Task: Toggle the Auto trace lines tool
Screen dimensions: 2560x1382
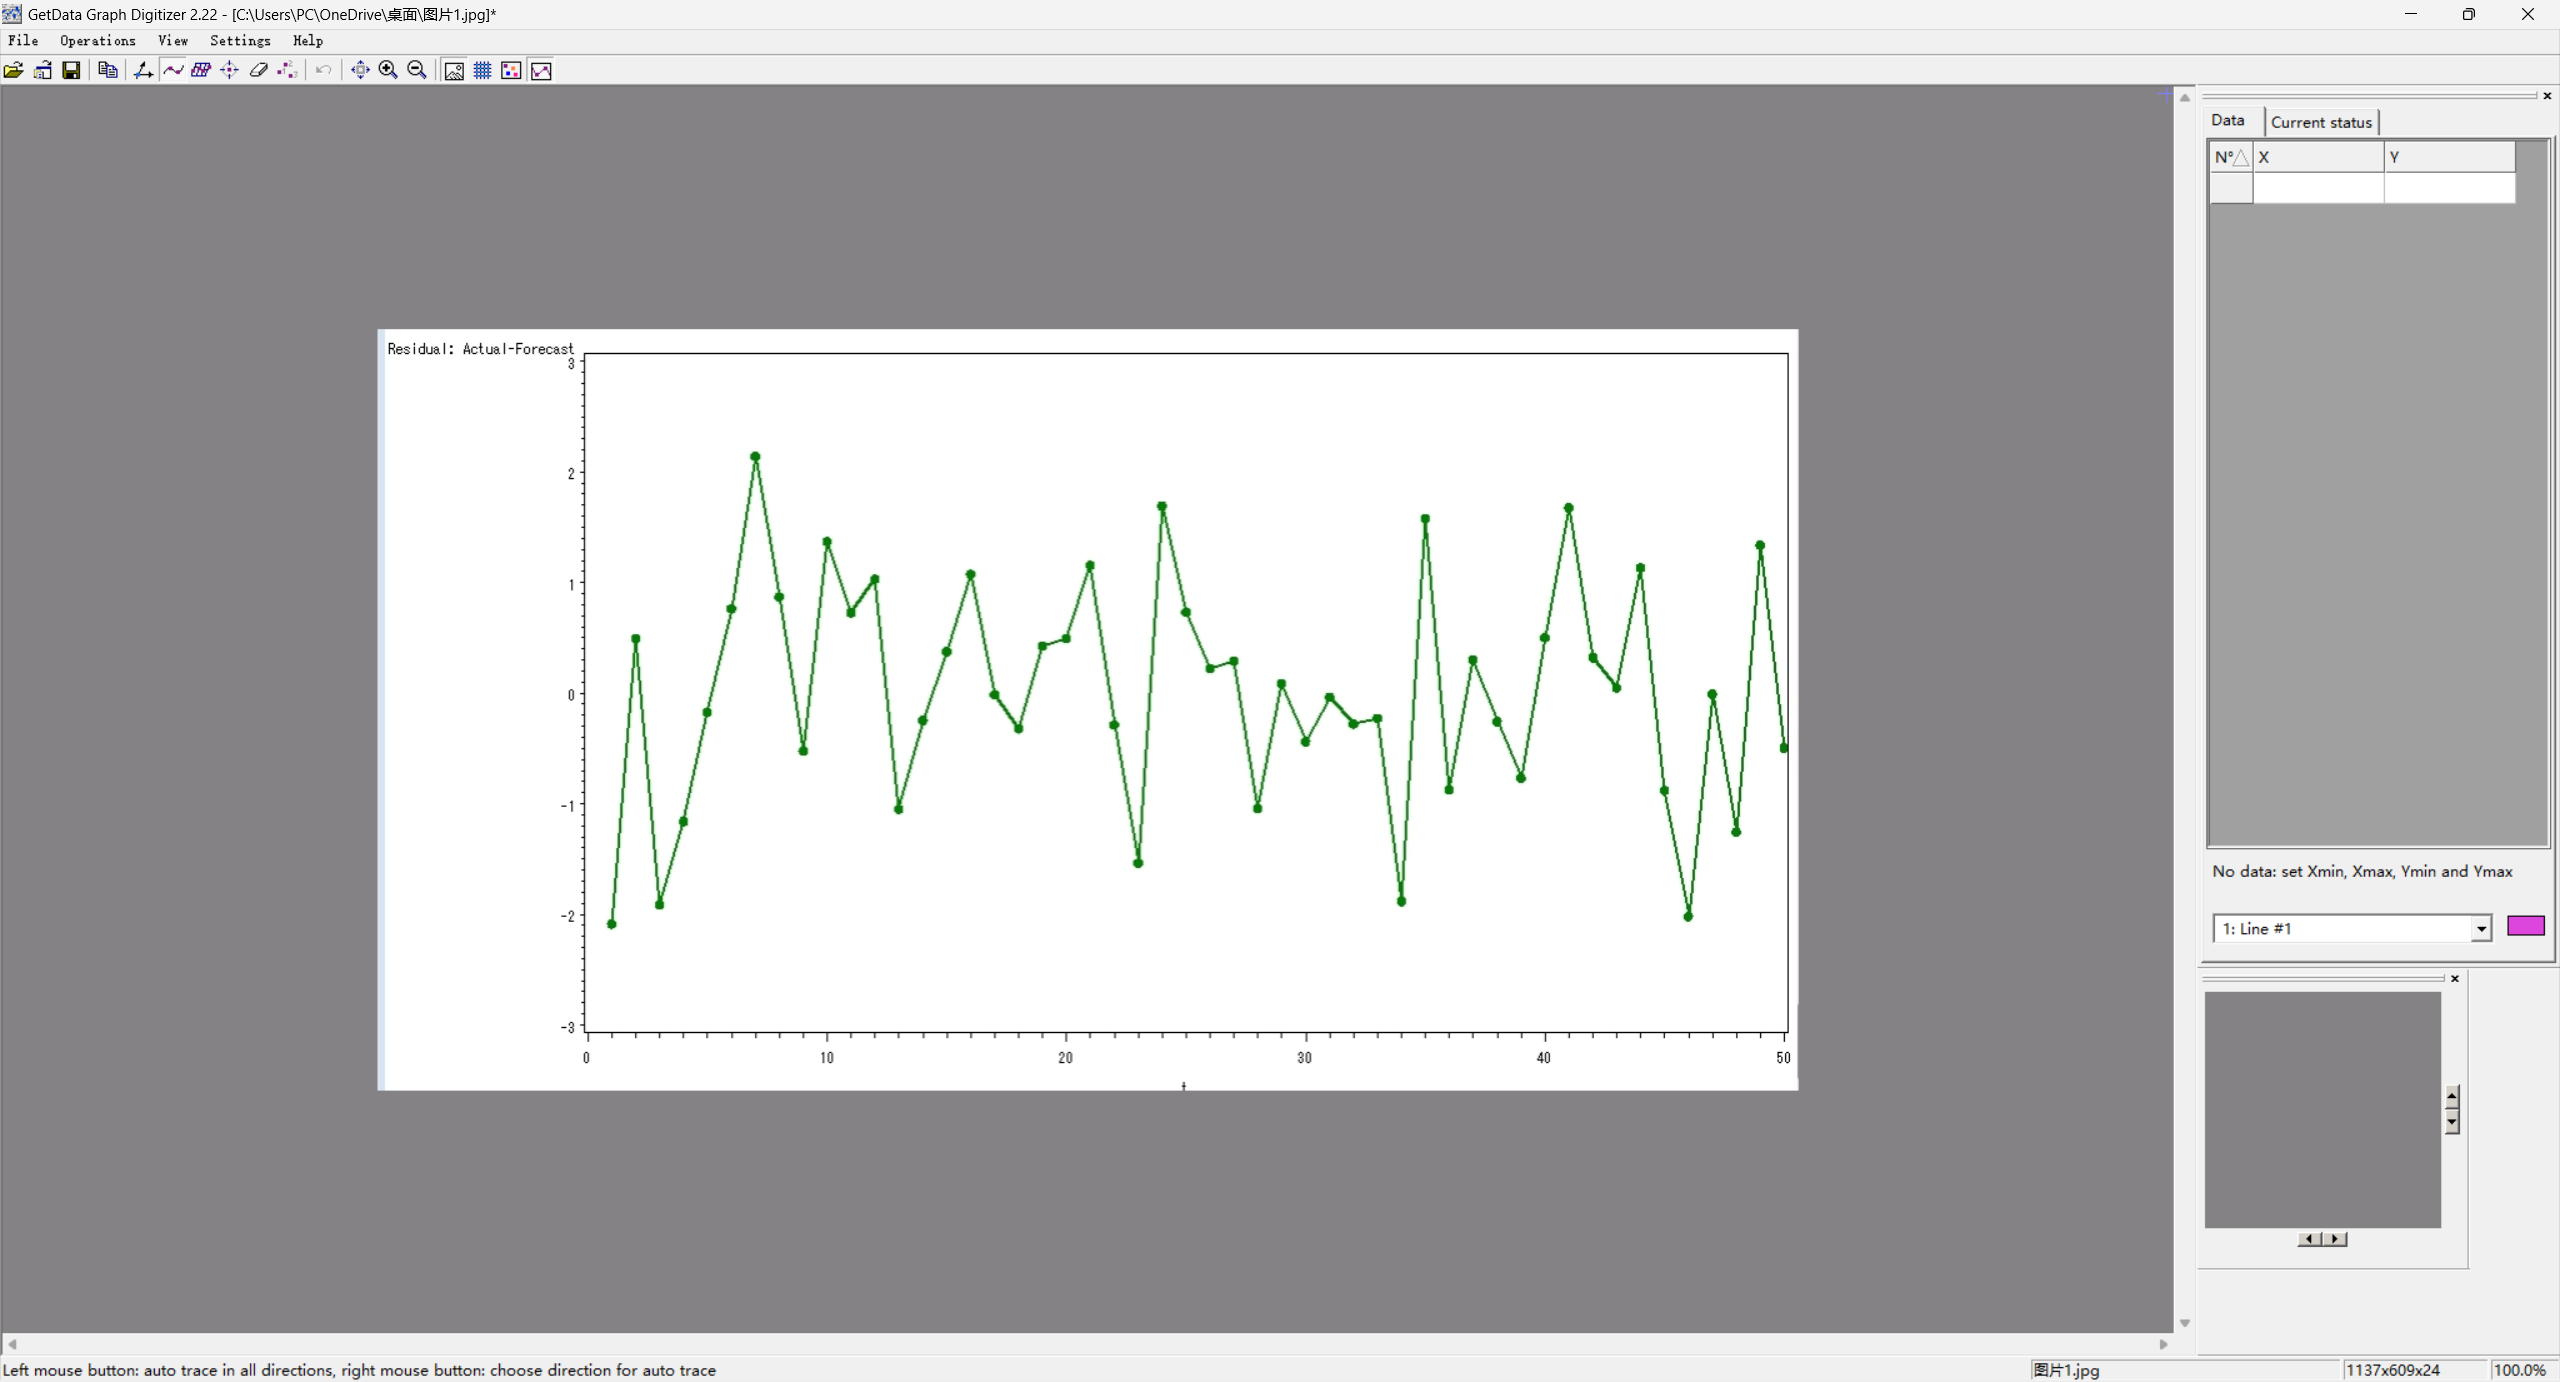Action: 173,70
